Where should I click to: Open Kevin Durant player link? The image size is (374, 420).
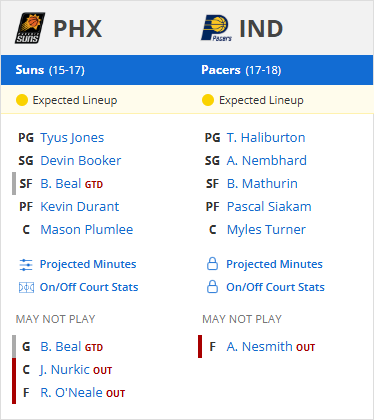(80, 207)
